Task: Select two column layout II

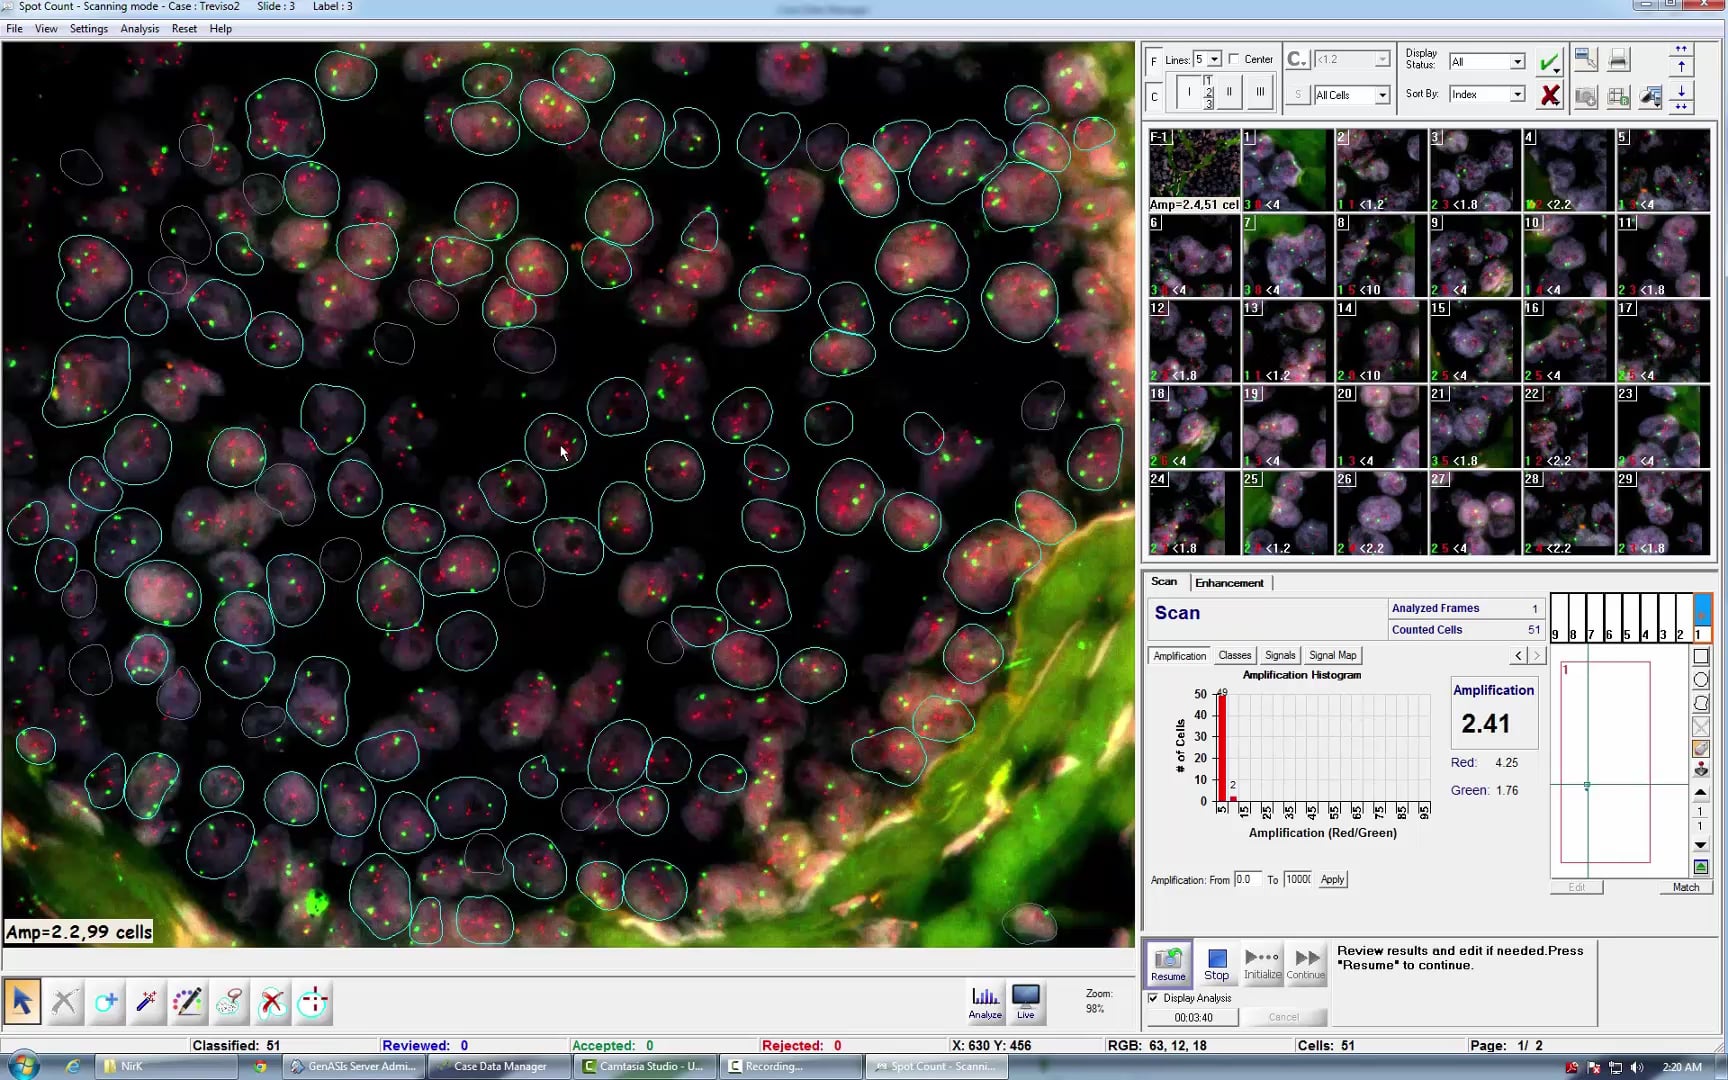Action: click(x=1229, y=92)
